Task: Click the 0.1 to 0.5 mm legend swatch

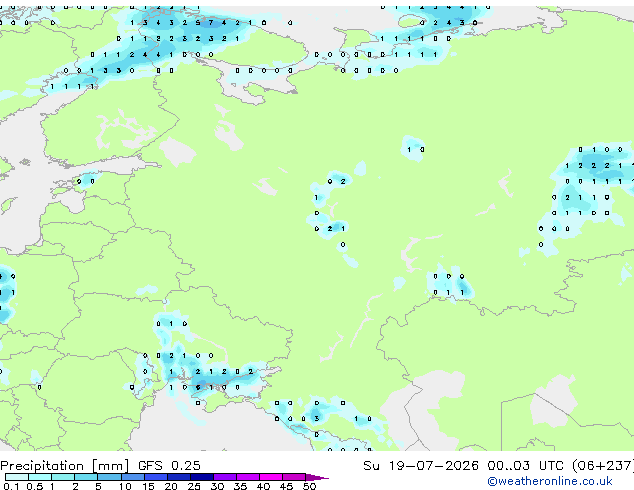Action: (x=17, y=477)
